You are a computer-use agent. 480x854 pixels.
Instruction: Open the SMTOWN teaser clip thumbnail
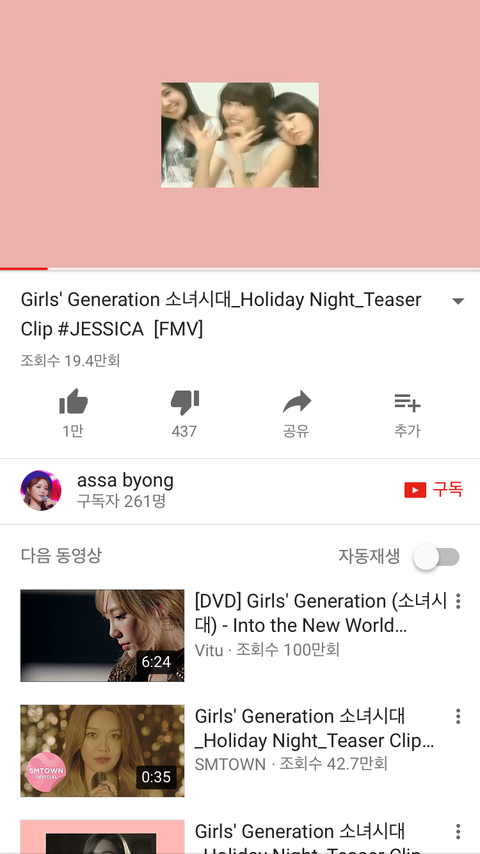[102, 751]
